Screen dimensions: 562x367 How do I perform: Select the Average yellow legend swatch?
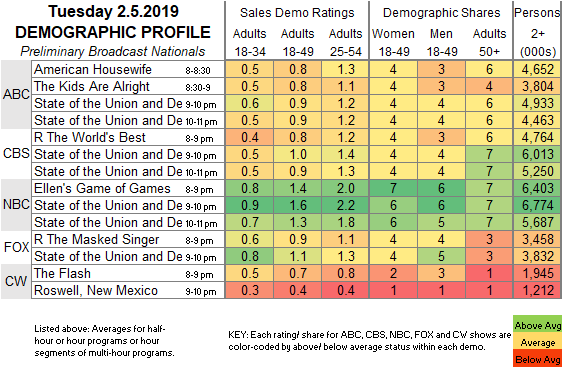(x=537, y=343)
